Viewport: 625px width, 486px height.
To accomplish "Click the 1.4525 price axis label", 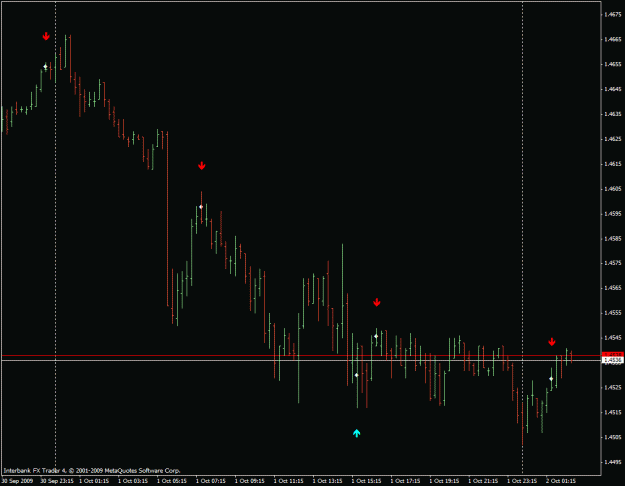I will tap(613, 387).
